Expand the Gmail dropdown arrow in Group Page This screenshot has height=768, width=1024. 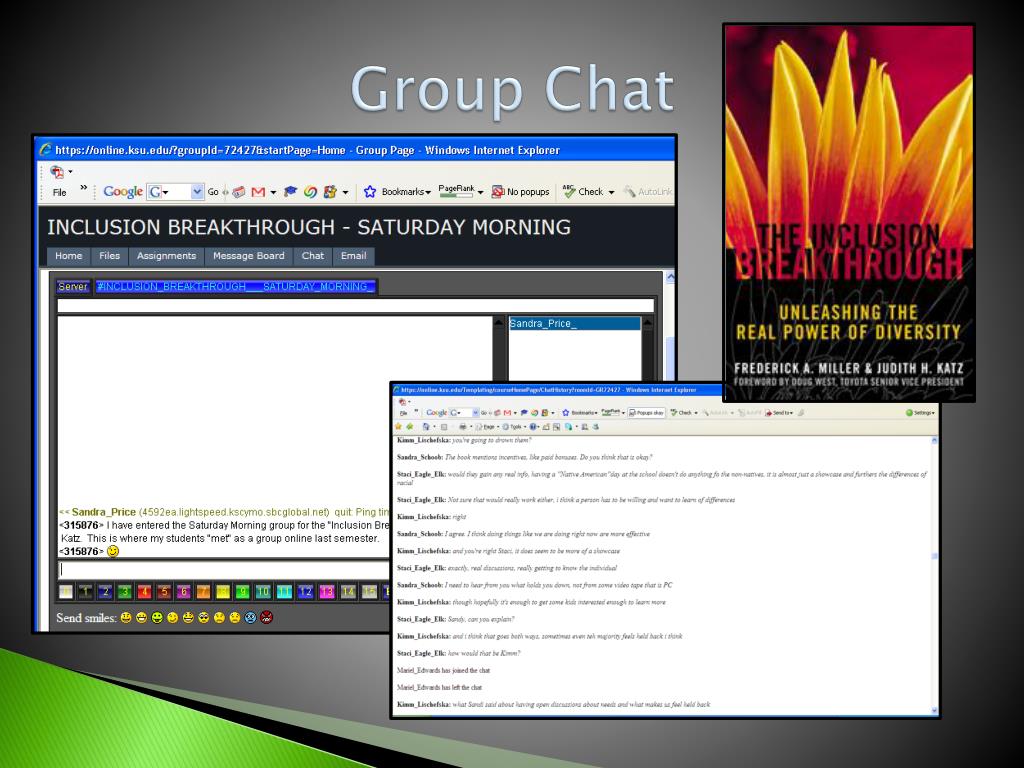273,192
